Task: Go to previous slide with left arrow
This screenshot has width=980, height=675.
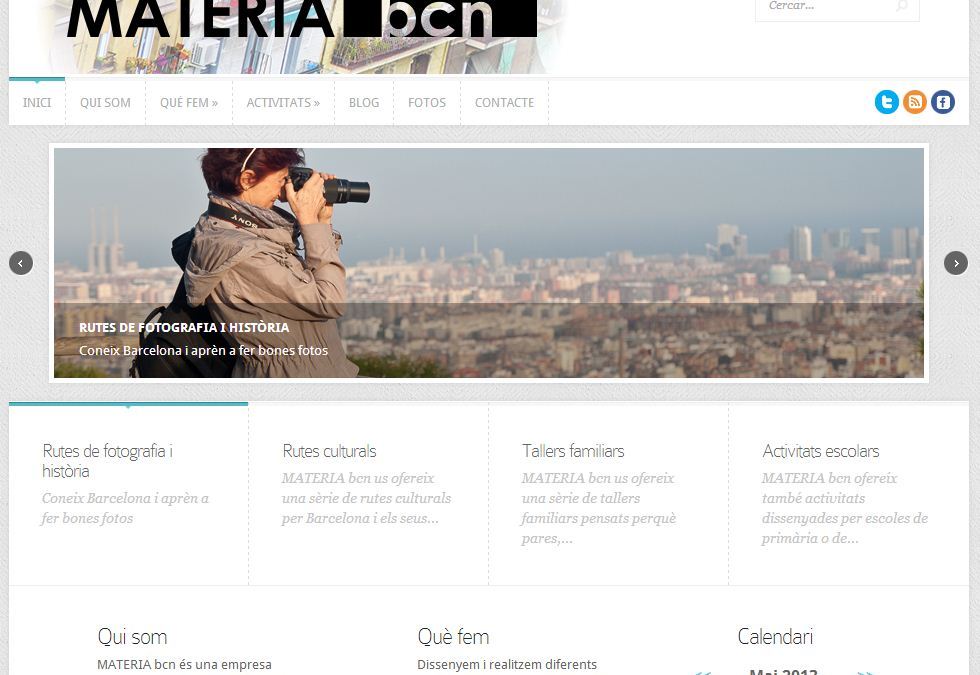Action: 21,263
